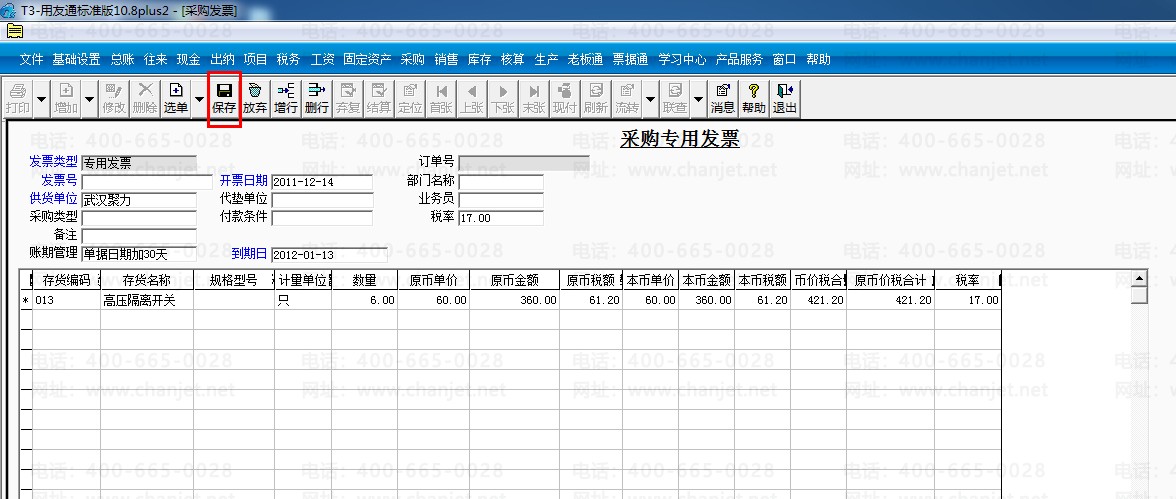Open the 总账 menu
Image resolution: width=1176 pixels, height=499 pixels.
coord(122,59)
